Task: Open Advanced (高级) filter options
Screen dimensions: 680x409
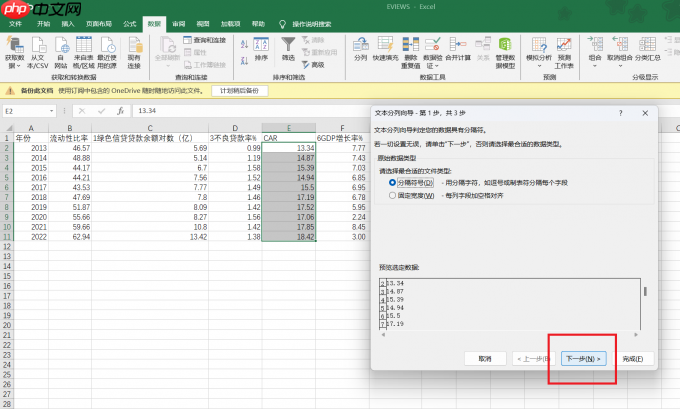Action: [x=314, y=65]
